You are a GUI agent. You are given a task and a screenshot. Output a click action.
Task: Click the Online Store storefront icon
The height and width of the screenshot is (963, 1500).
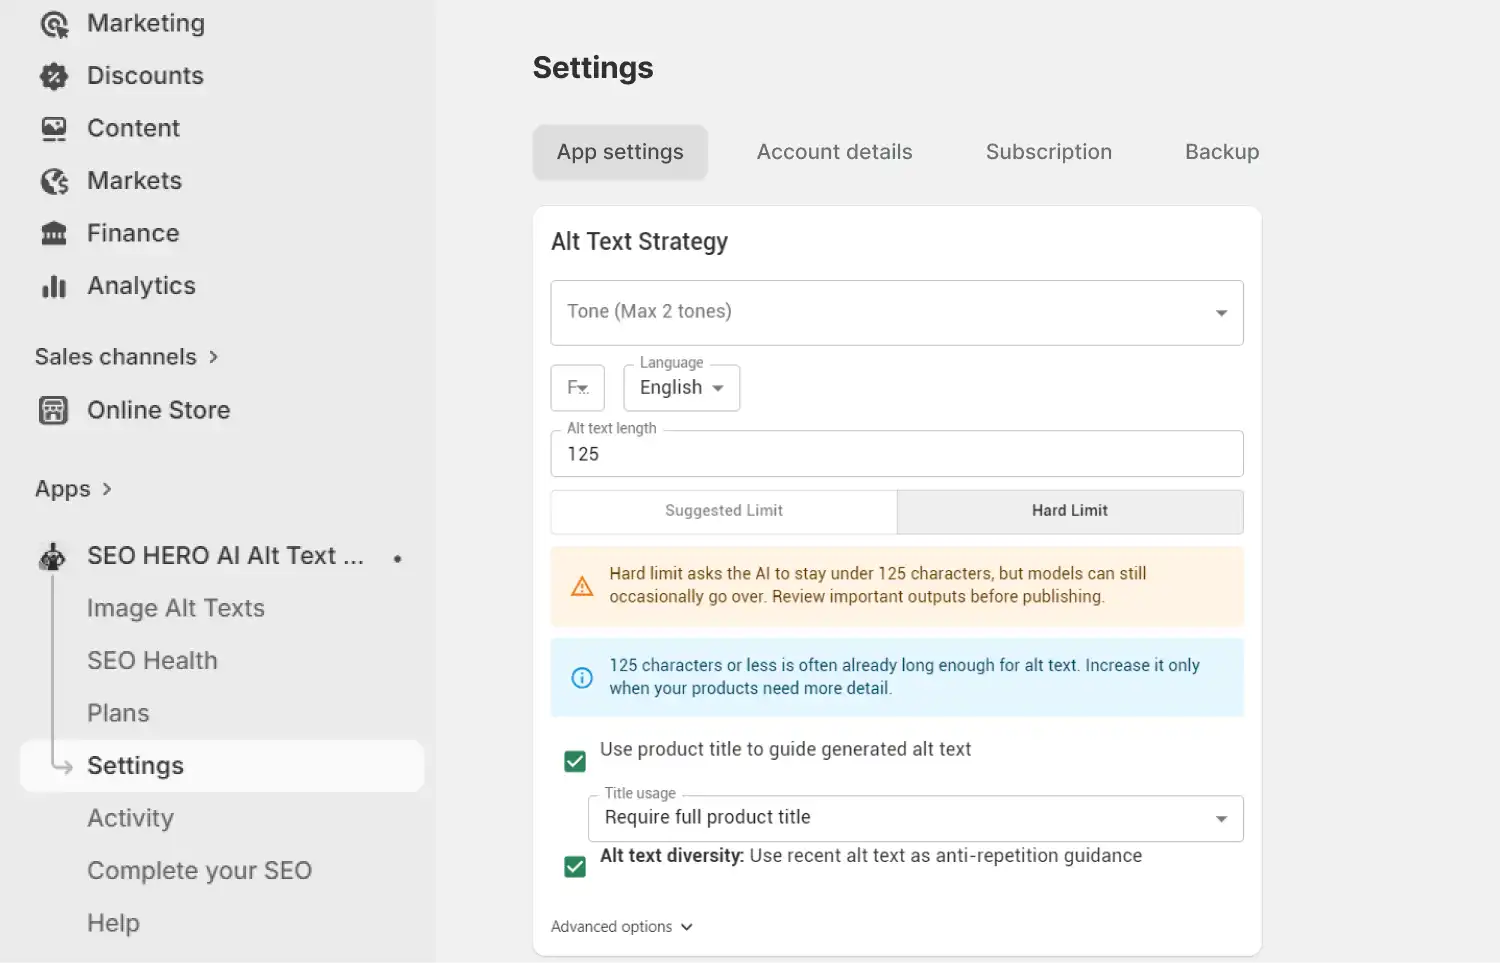(x=54, y=411)
